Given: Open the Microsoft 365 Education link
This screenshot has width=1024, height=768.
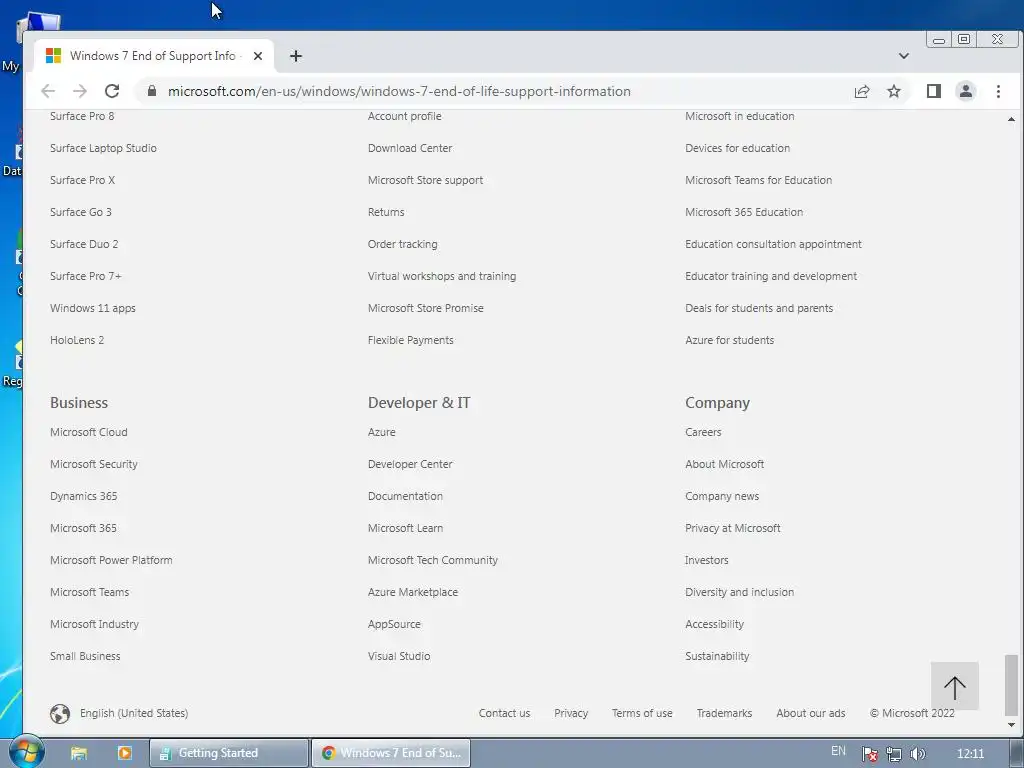Looking at the screenshot, I should tap(744, 212).
